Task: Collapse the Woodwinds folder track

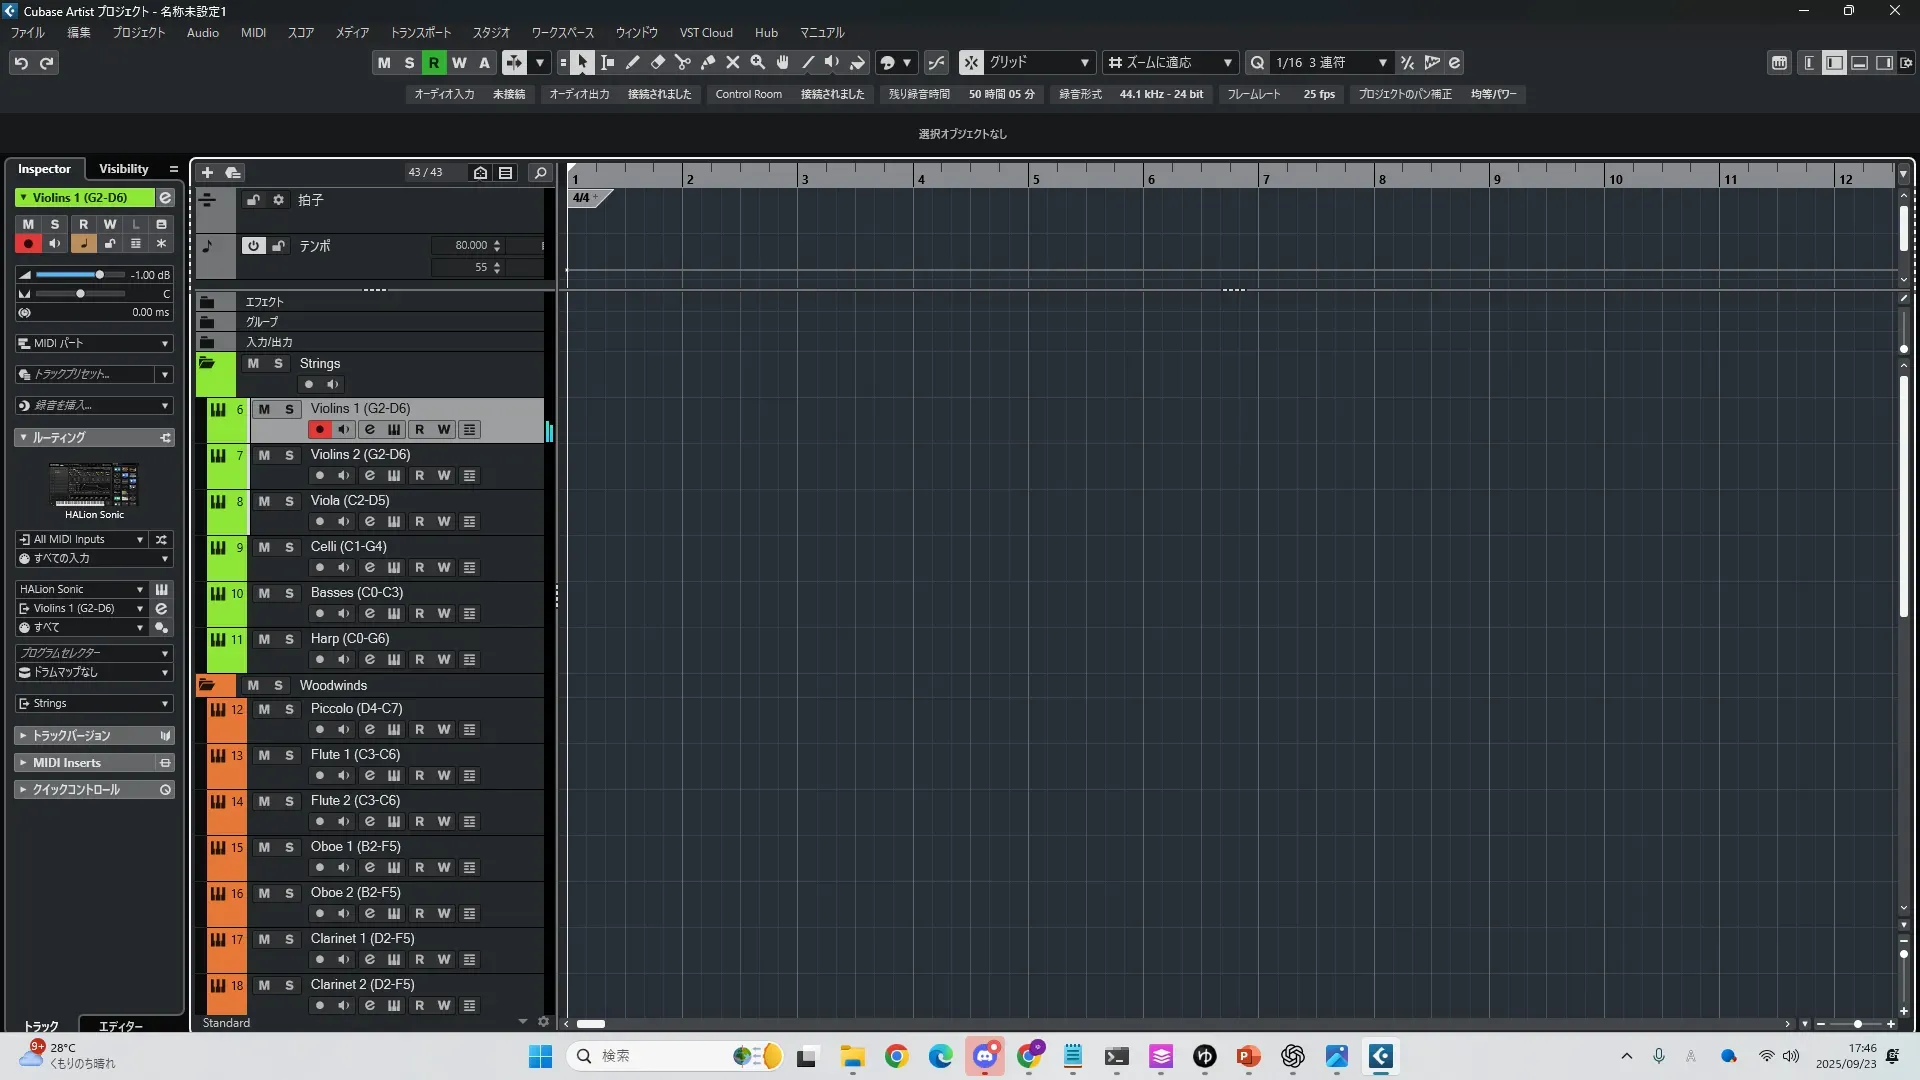Action: pos(207,686)
